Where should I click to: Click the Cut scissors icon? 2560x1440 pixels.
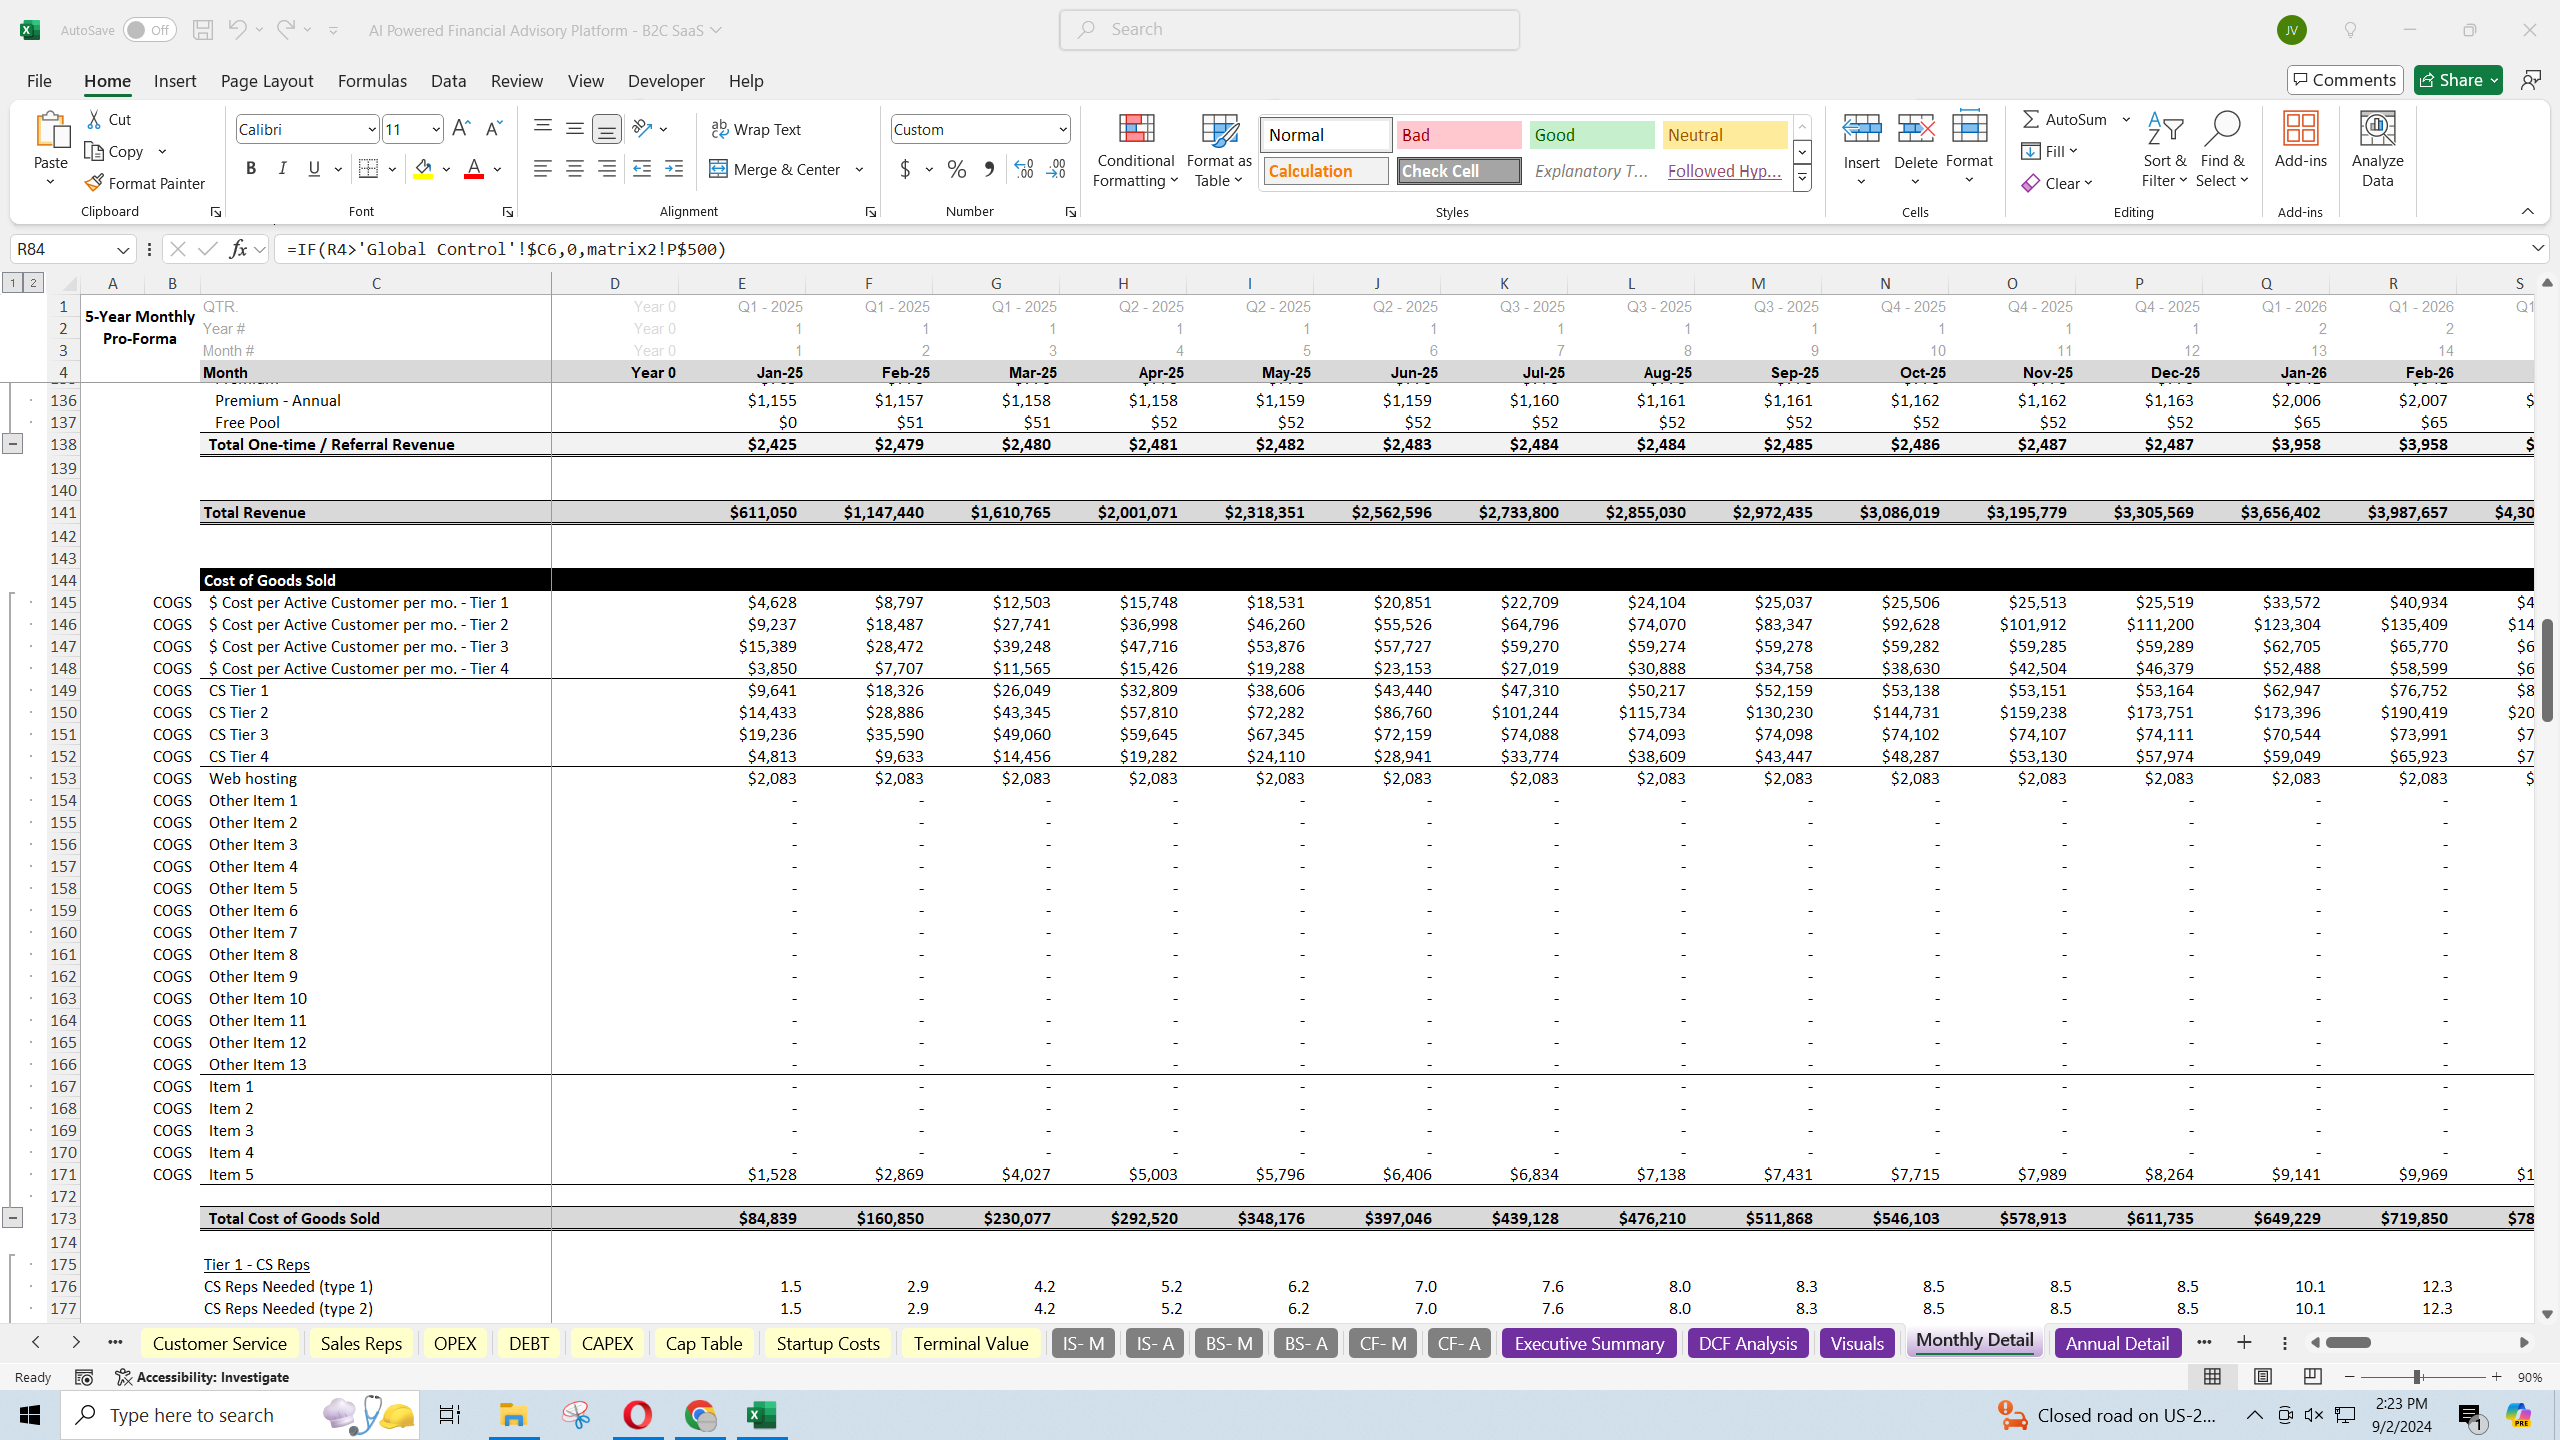pos(94,119)
